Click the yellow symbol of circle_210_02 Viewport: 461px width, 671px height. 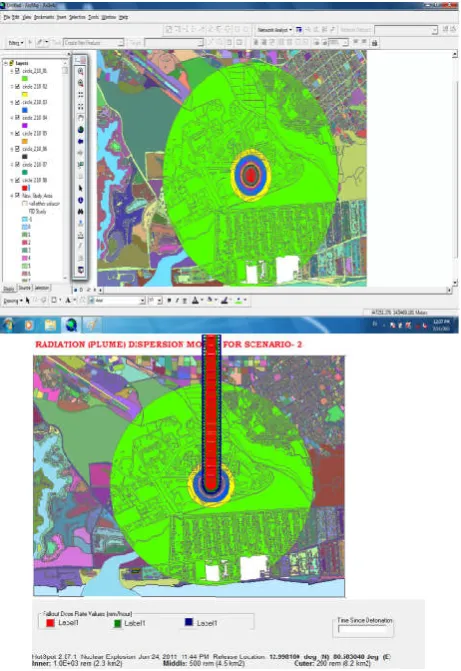[25, 94]
